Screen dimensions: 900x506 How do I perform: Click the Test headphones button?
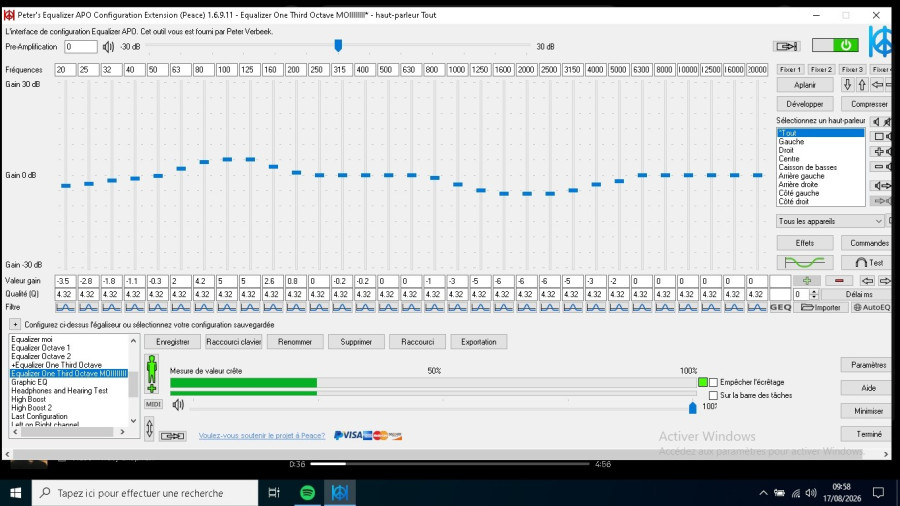868,262
